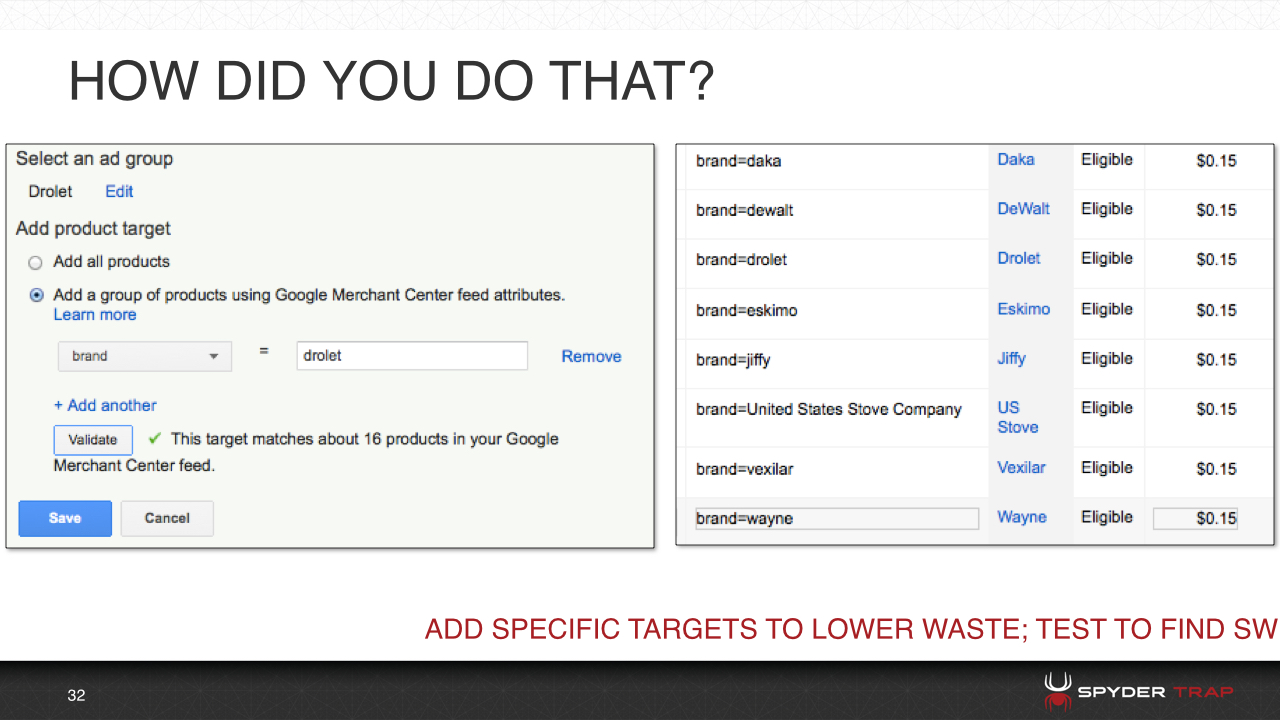Viewport: 1280px width, 720px height.
Task: Click the drolet value input field
Action: 412,356
